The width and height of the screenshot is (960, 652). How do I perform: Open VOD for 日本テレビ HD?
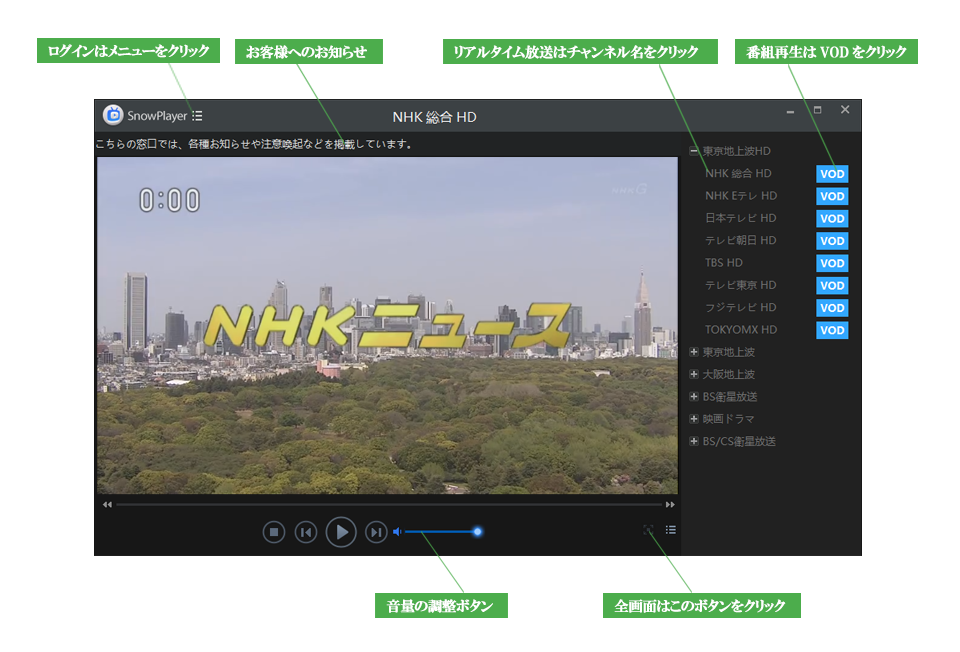tap(832, 219)
